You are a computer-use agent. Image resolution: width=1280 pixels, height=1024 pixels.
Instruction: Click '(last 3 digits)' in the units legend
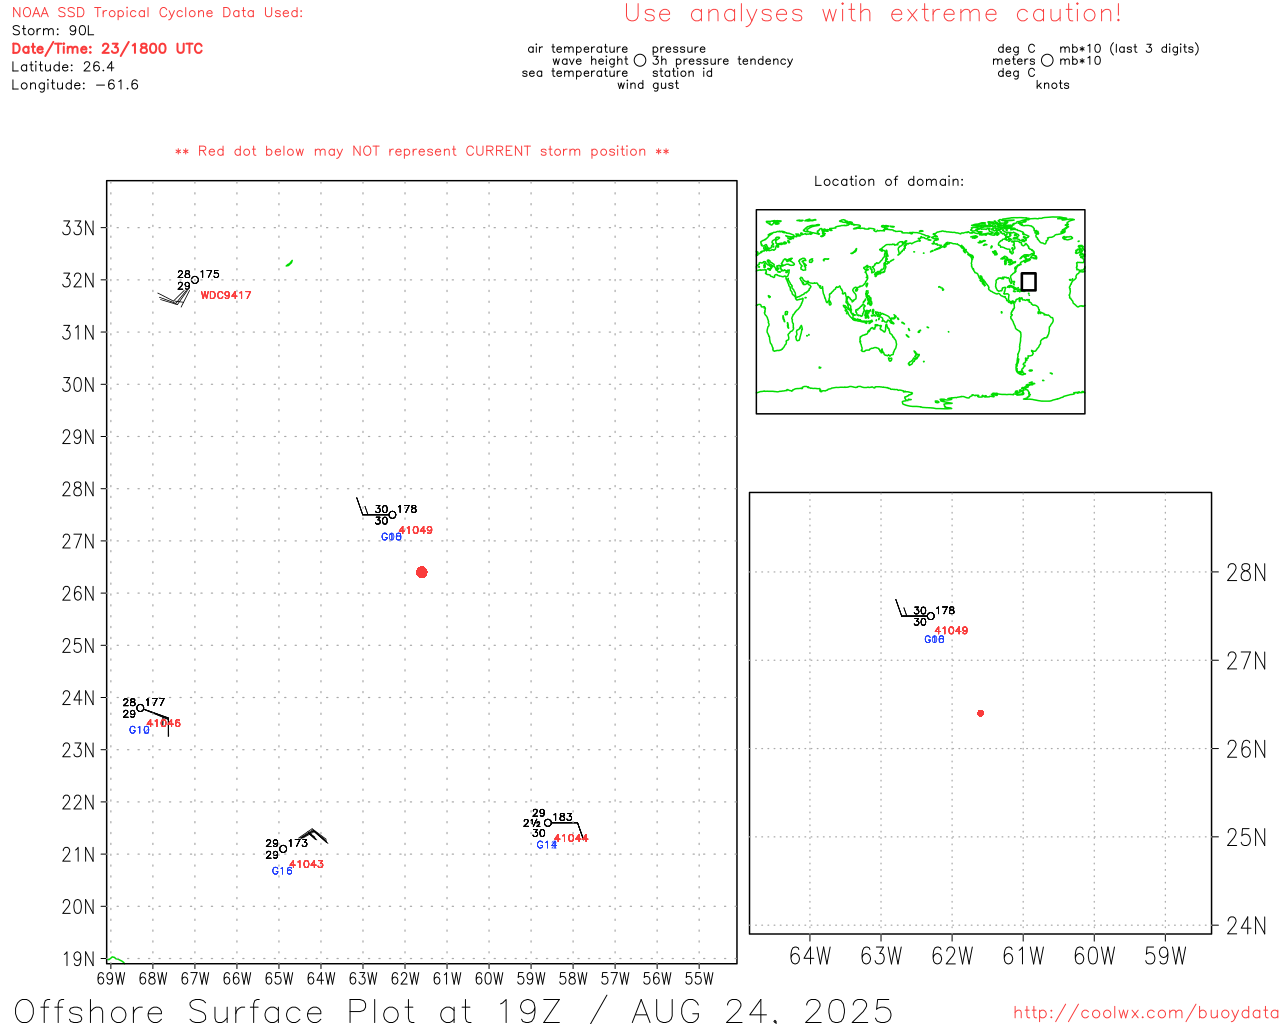tap(1154, 49)
